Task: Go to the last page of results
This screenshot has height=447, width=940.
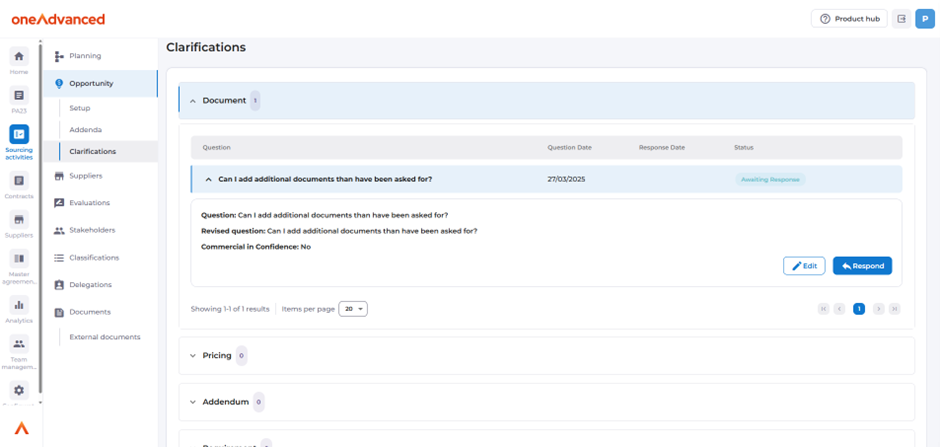Action: pos(894,309)
